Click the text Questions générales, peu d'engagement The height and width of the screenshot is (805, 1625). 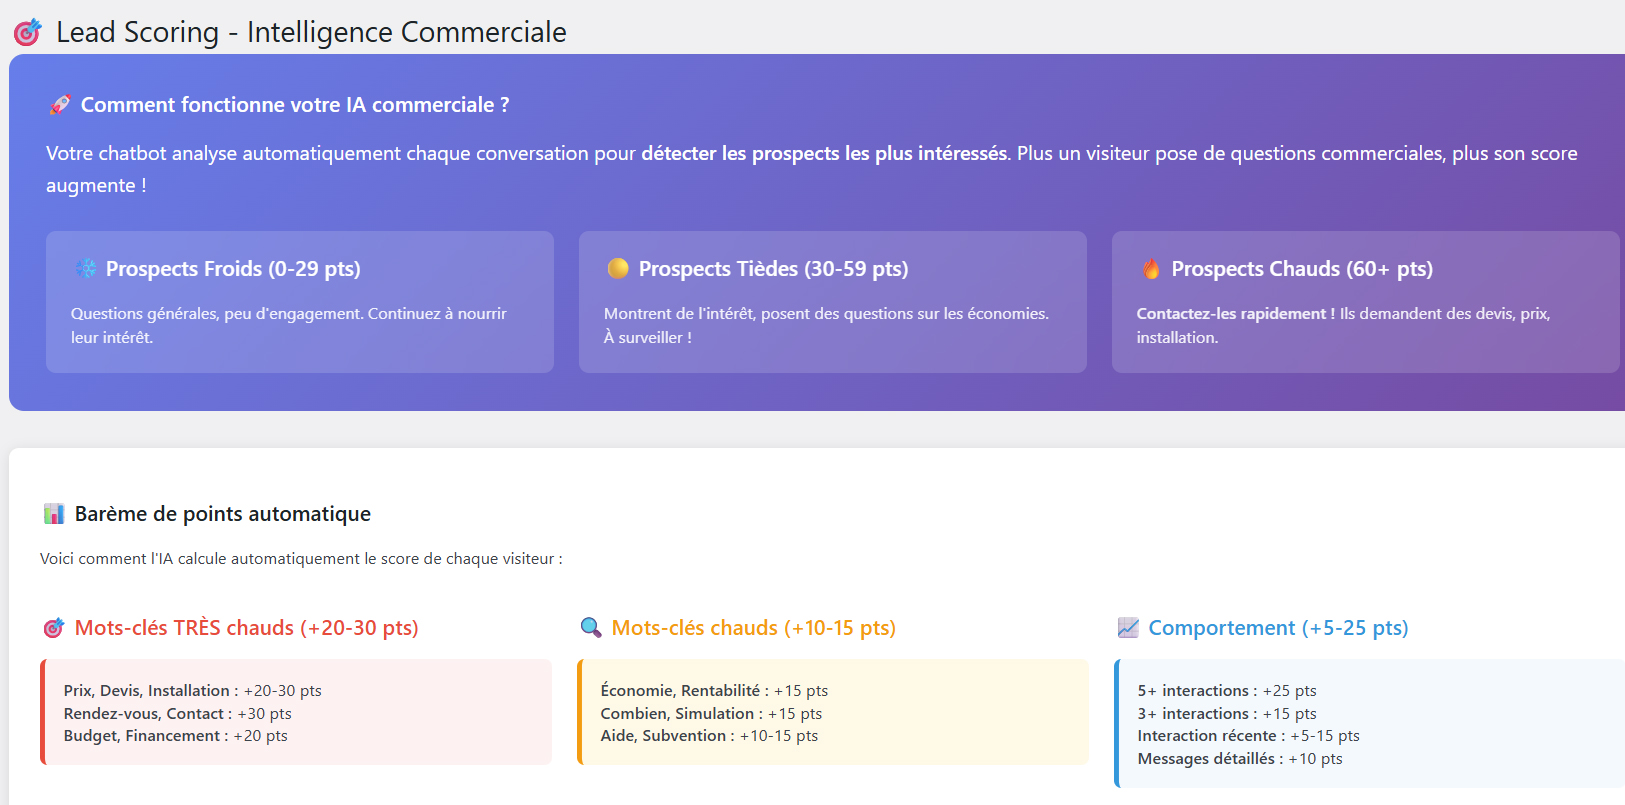pos(217,314)
